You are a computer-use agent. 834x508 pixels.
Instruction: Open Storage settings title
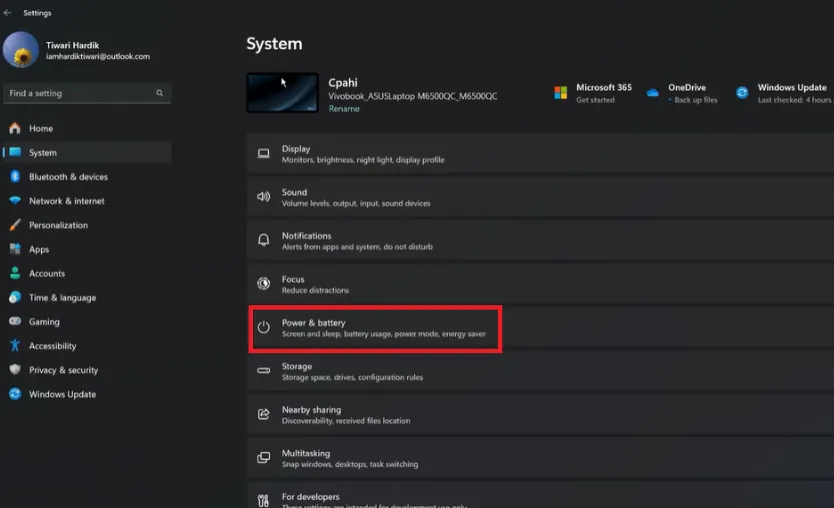297,367
